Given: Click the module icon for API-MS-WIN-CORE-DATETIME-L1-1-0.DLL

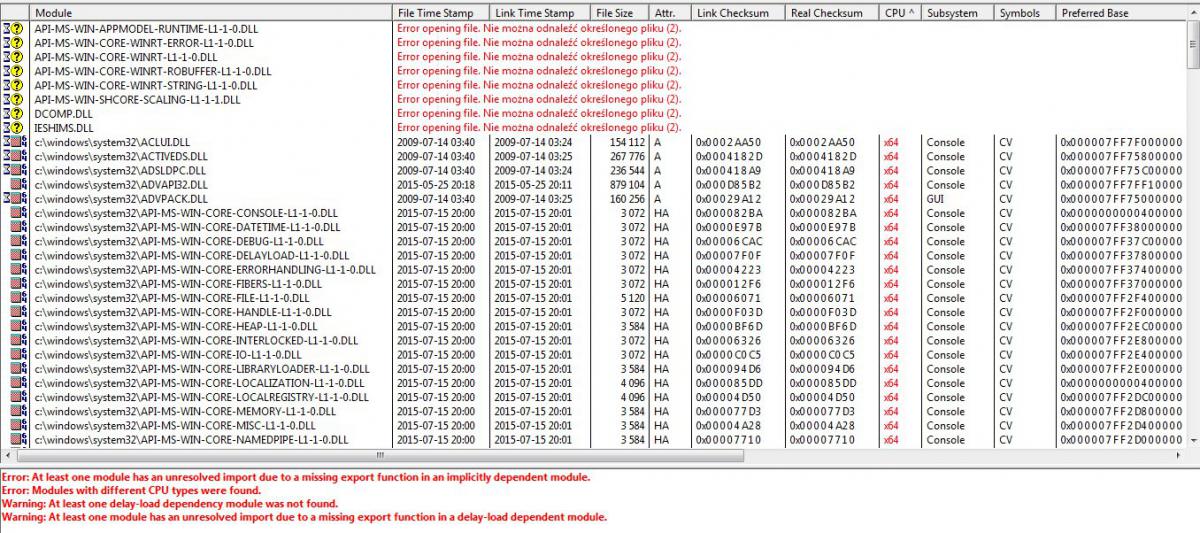Looking at the screenshot, I should (17, 227).
